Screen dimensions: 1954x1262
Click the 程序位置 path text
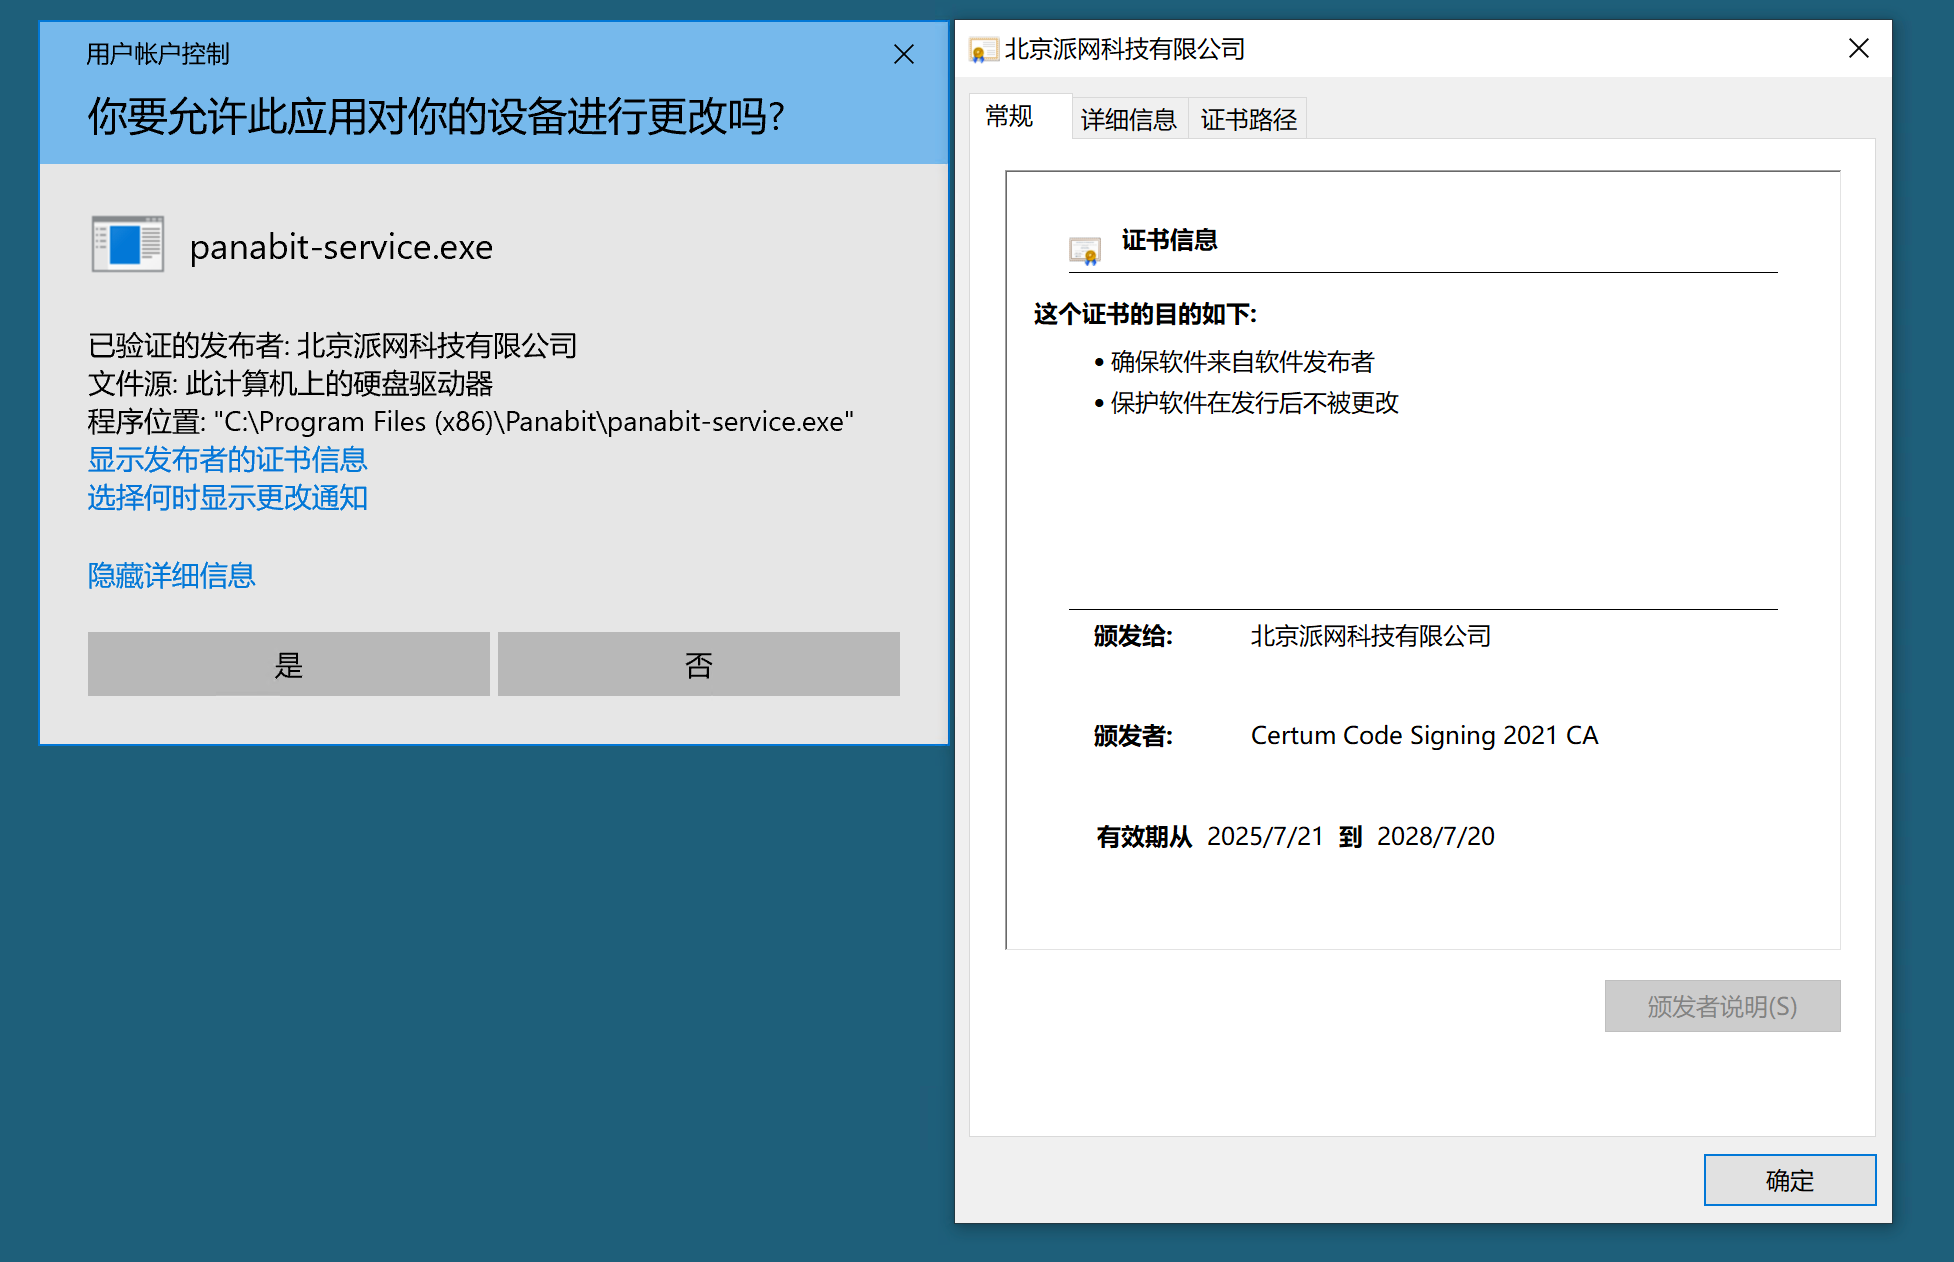(471, 421)
